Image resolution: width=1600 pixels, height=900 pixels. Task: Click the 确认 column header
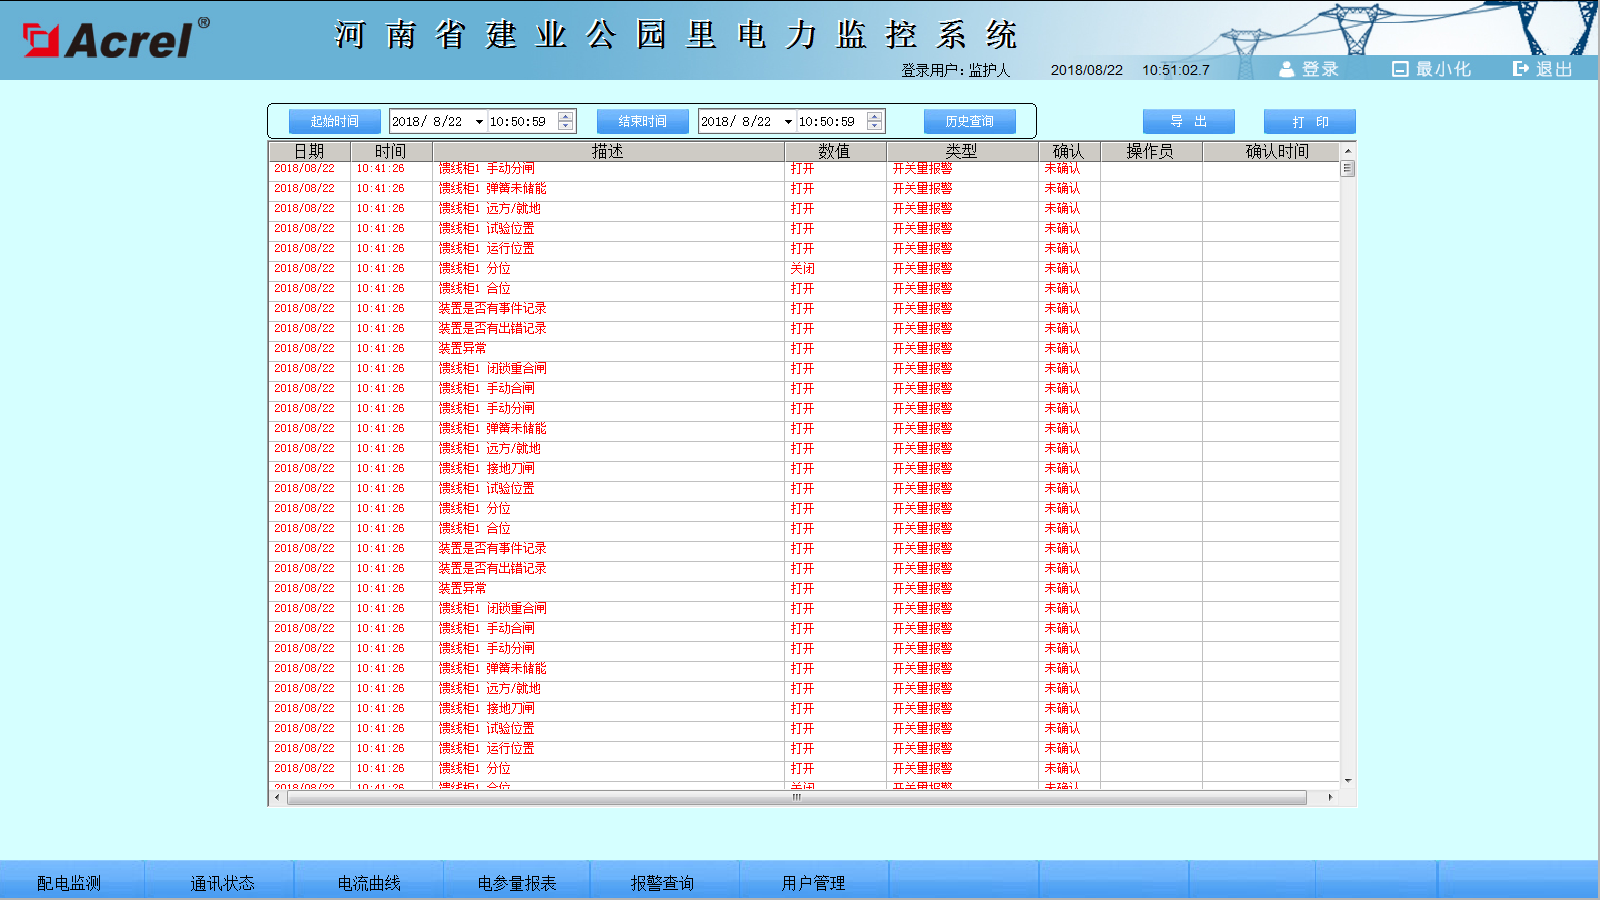tap(1069, 151)
